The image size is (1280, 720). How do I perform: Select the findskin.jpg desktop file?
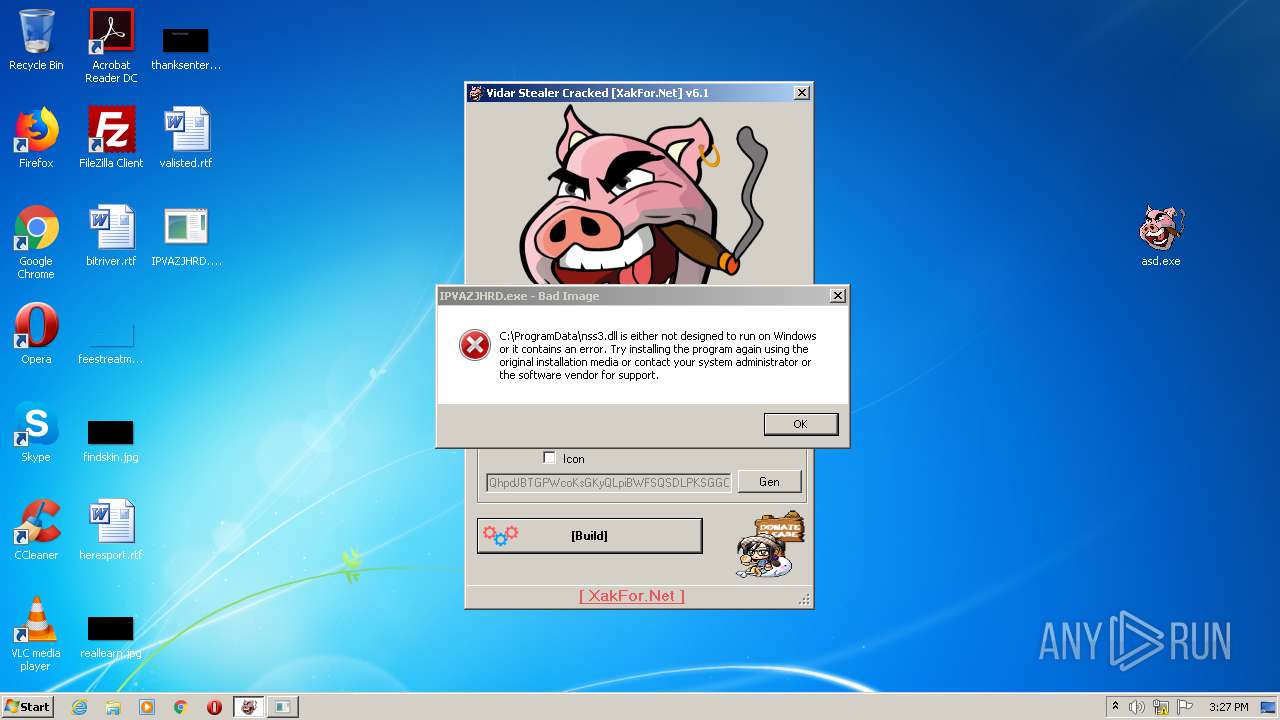point(111,440)
